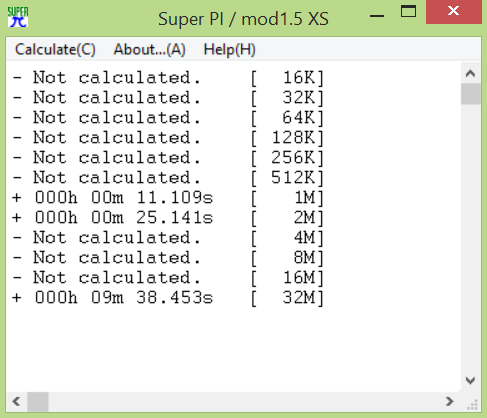
Task: Click the horizontal scrollbar left arrow
Action: (x=16, y=401)
